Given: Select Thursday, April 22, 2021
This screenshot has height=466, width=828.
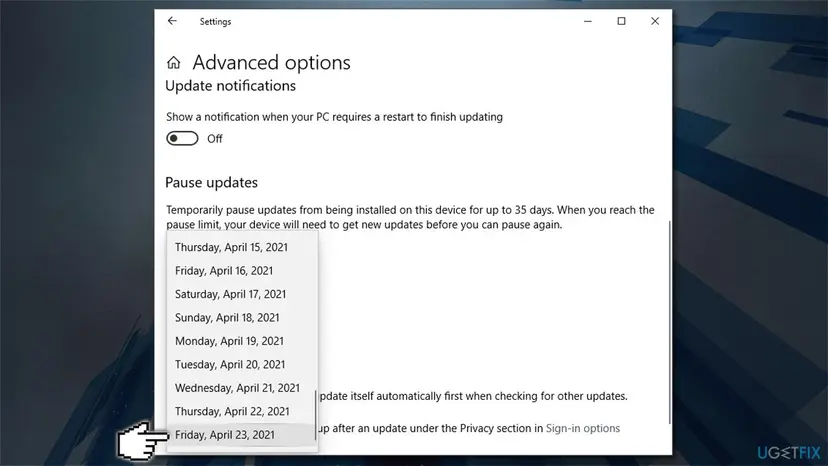Looking at the screenshot, I should point(242,411).
